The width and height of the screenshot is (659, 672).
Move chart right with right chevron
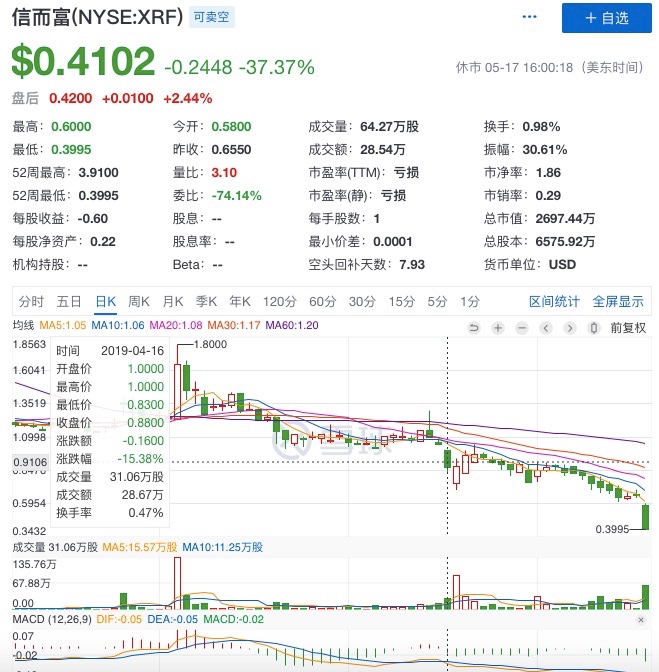[570, 328]
